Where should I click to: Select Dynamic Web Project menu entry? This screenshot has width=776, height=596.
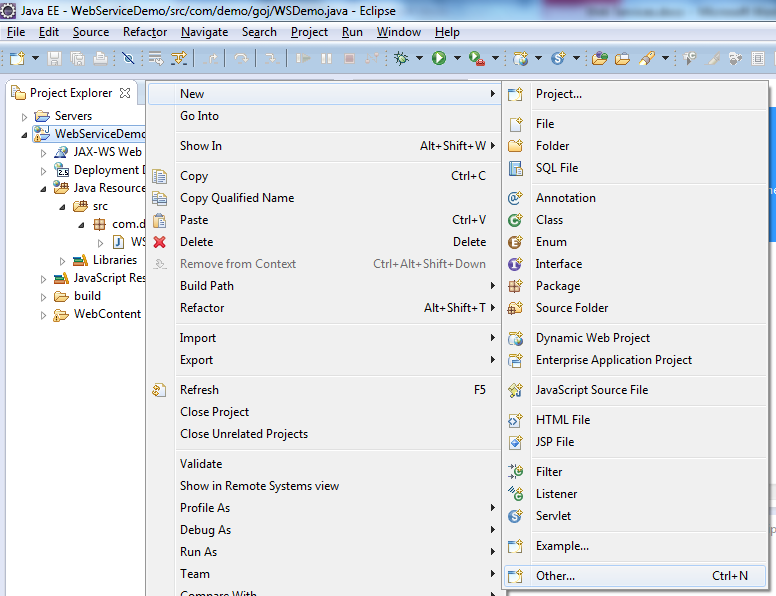(x=592, y=338)
